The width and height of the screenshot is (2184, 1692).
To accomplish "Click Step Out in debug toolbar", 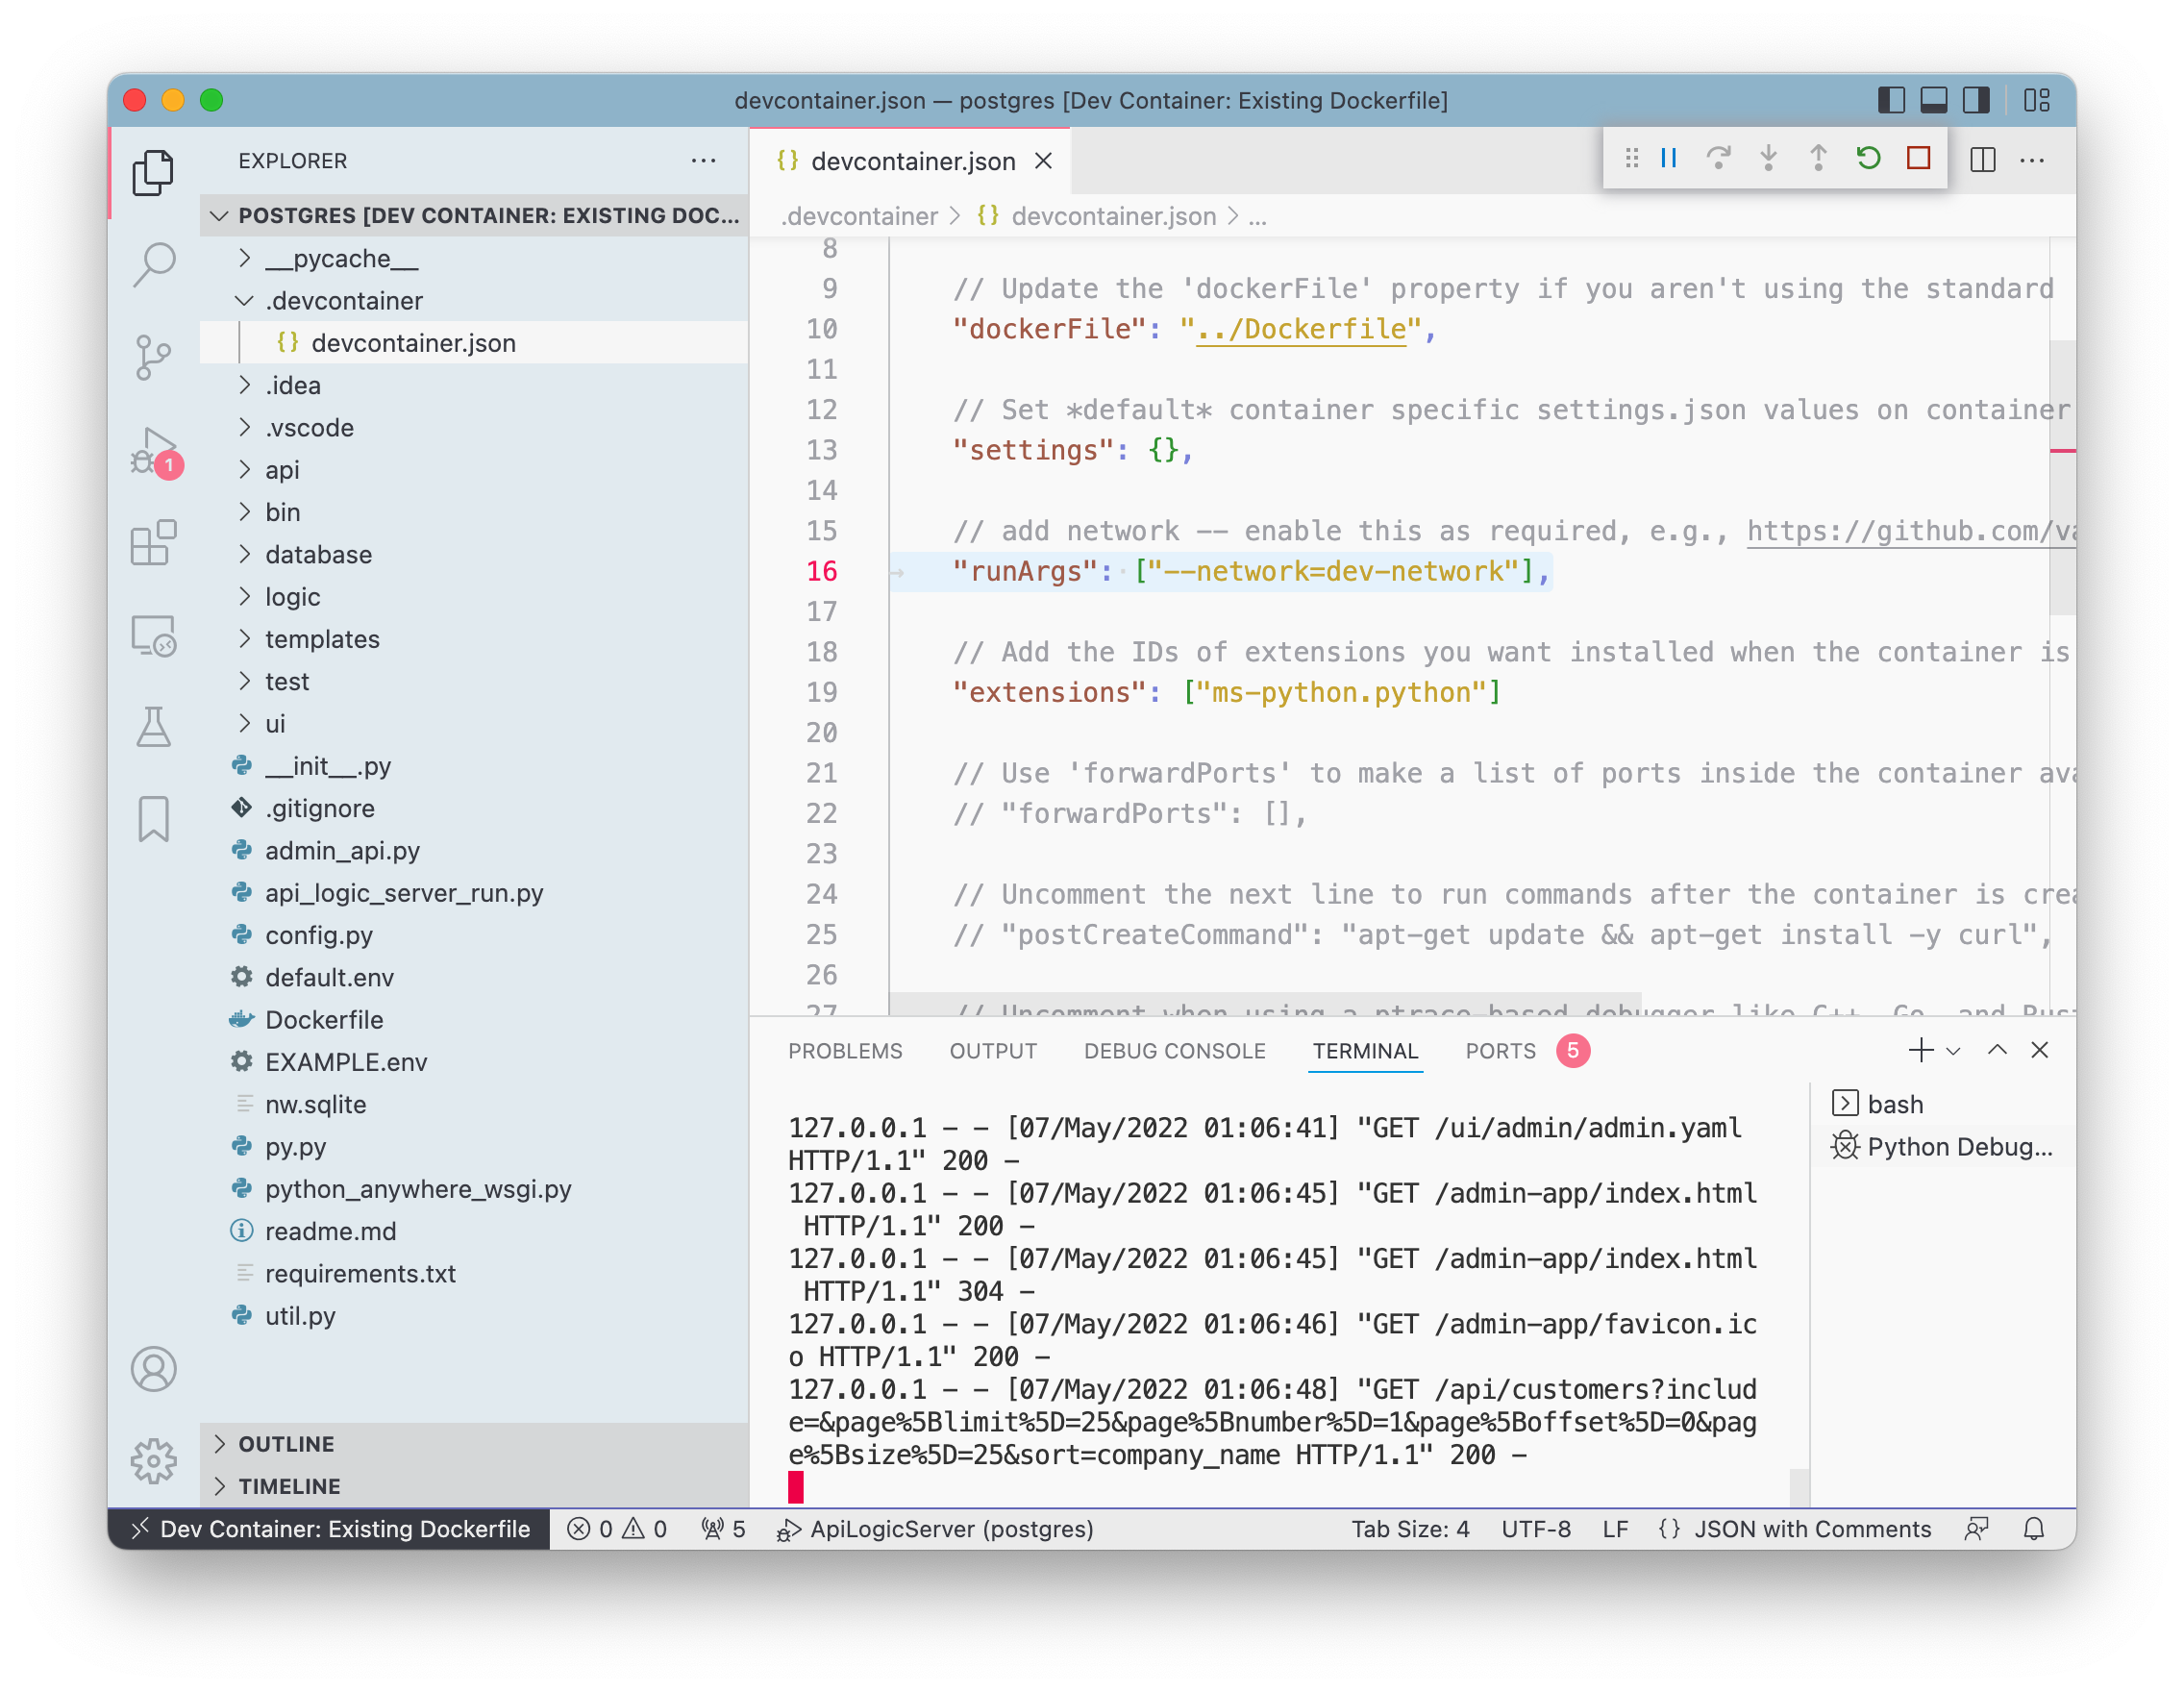I will 1818,158.
